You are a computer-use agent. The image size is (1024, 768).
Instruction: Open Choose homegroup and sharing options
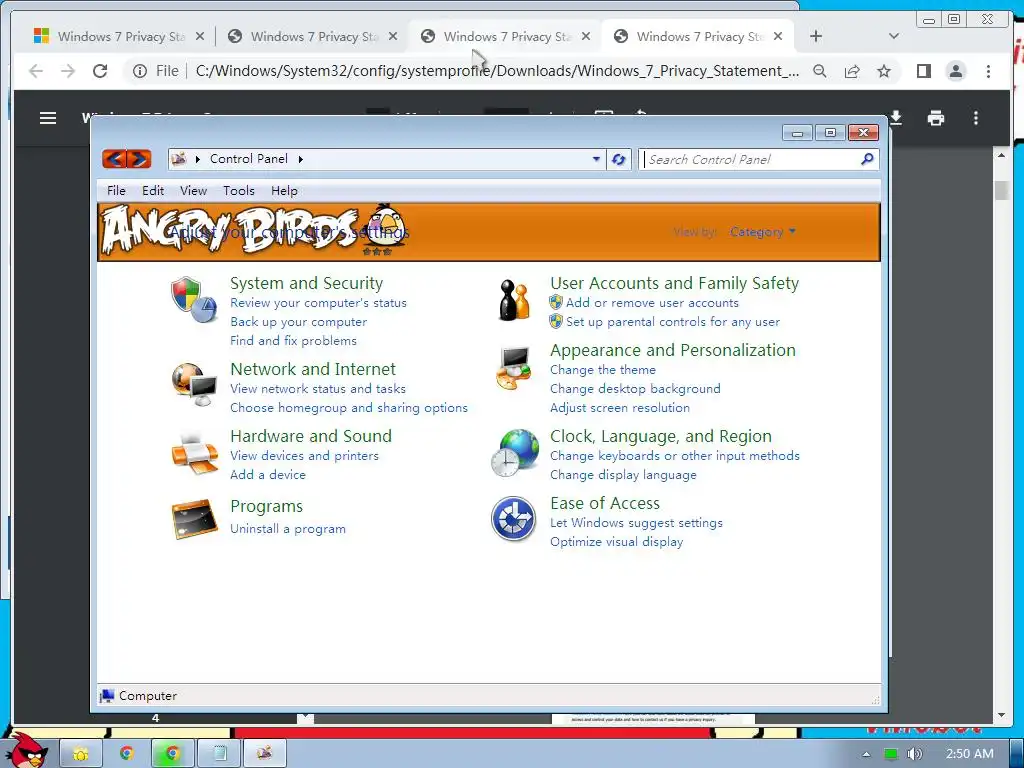(349, 408)
